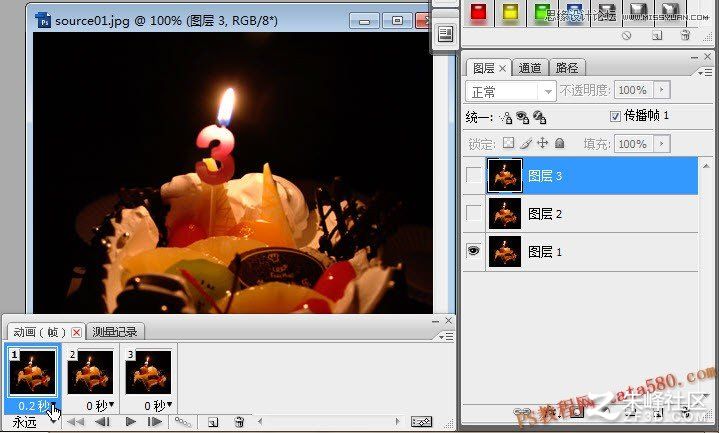Select the red button style swatch
The height and width of the screenshot is (433, 719).
[x=478, y=12]
